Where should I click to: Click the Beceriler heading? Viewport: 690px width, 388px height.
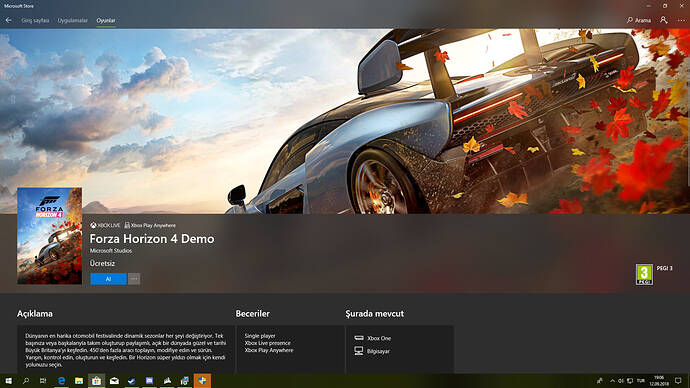pyautogui.click(x=253, y=314)
